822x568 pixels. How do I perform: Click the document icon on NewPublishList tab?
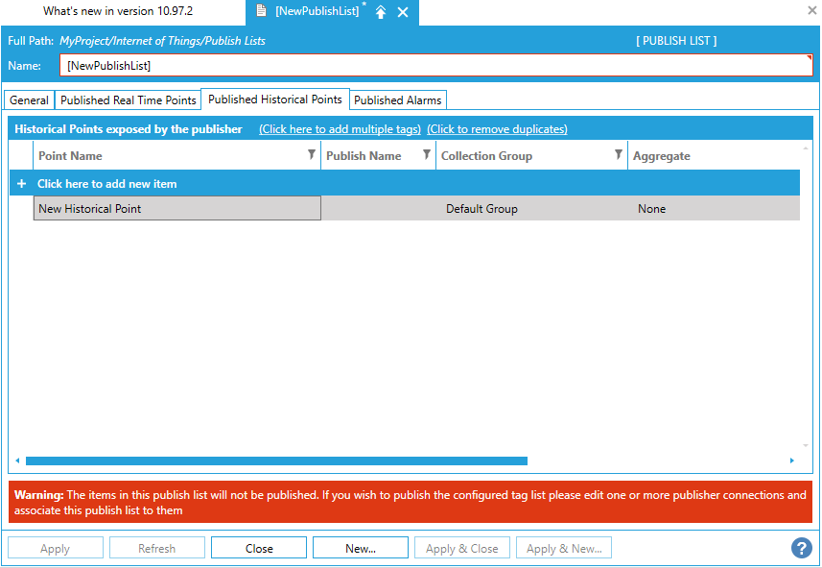(x=261, y=12)
